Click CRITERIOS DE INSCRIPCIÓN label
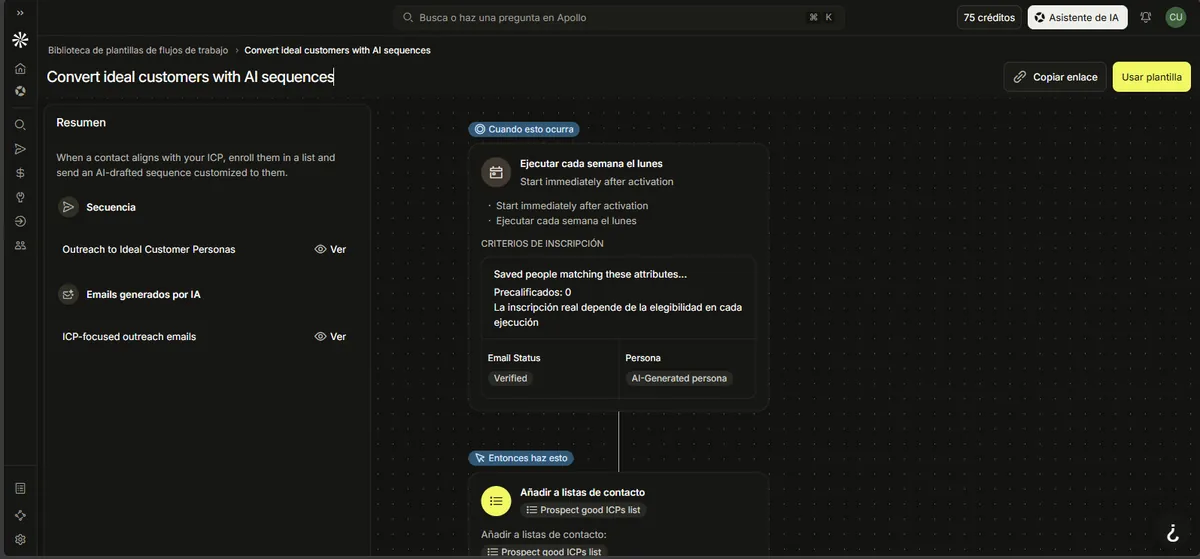This screenshot has height=559, width=1200. tap(542, 243)
